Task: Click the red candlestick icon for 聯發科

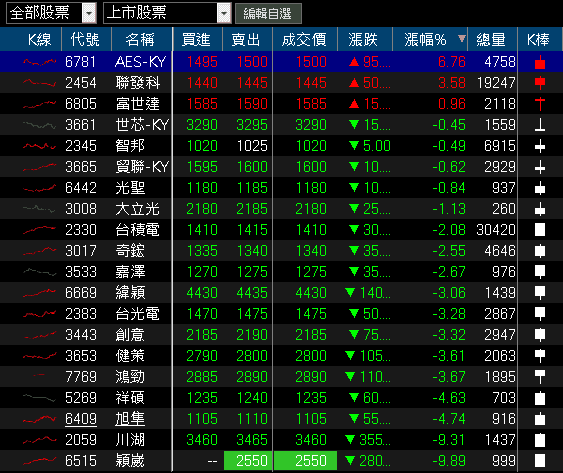Action: coord(540,83)
